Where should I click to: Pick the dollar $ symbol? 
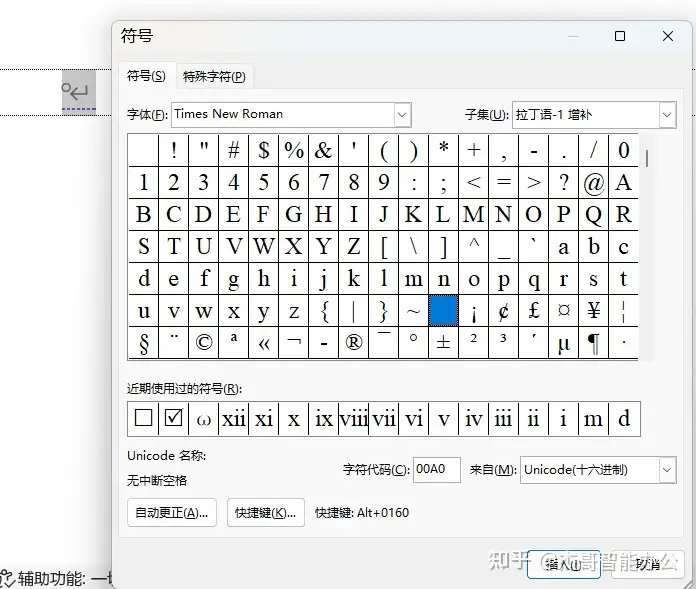264,150
